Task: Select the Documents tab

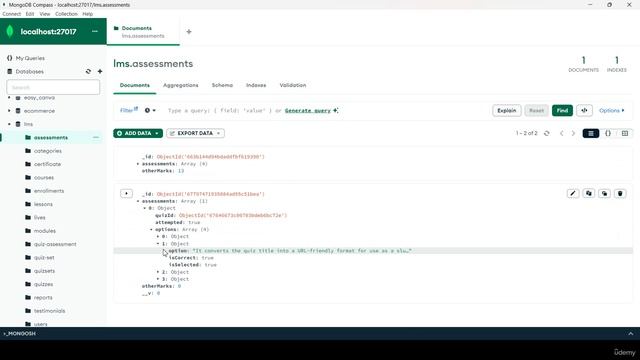Action: pyautogui.click(x=135, y=85)
